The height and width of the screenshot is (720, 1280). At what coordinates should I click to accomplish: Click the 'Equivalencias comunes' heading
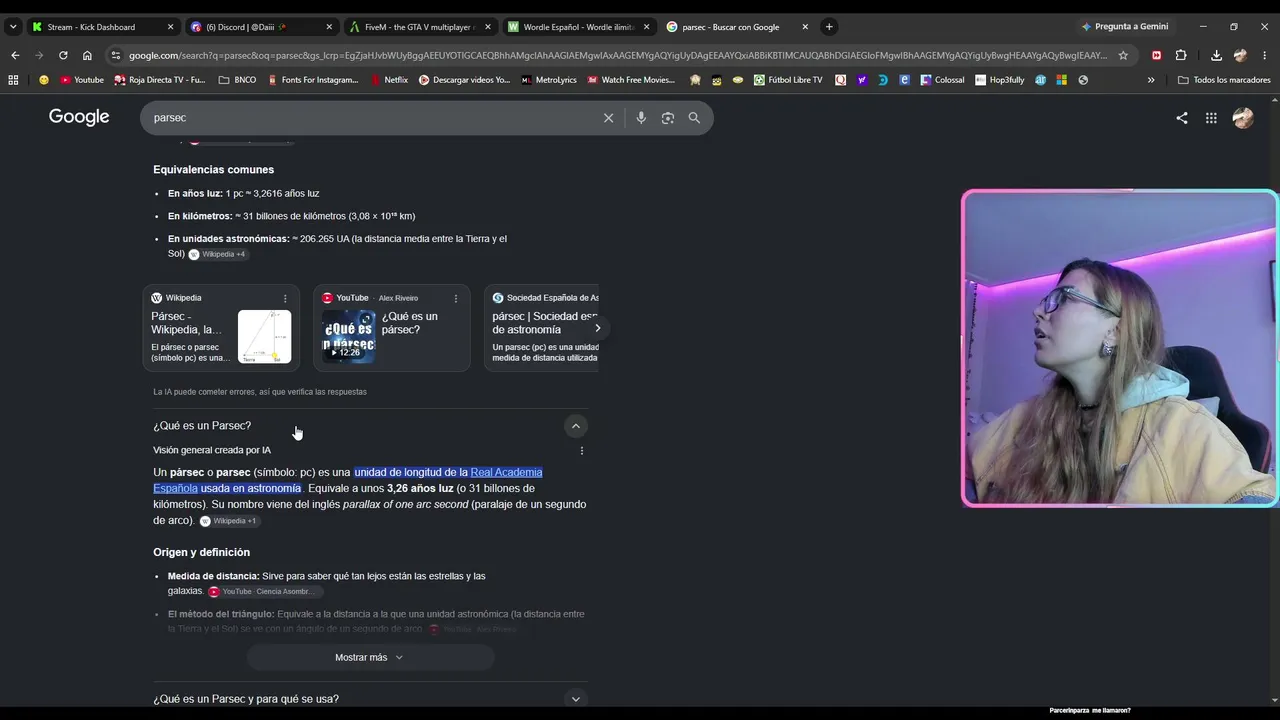click(x=213, y=170)
